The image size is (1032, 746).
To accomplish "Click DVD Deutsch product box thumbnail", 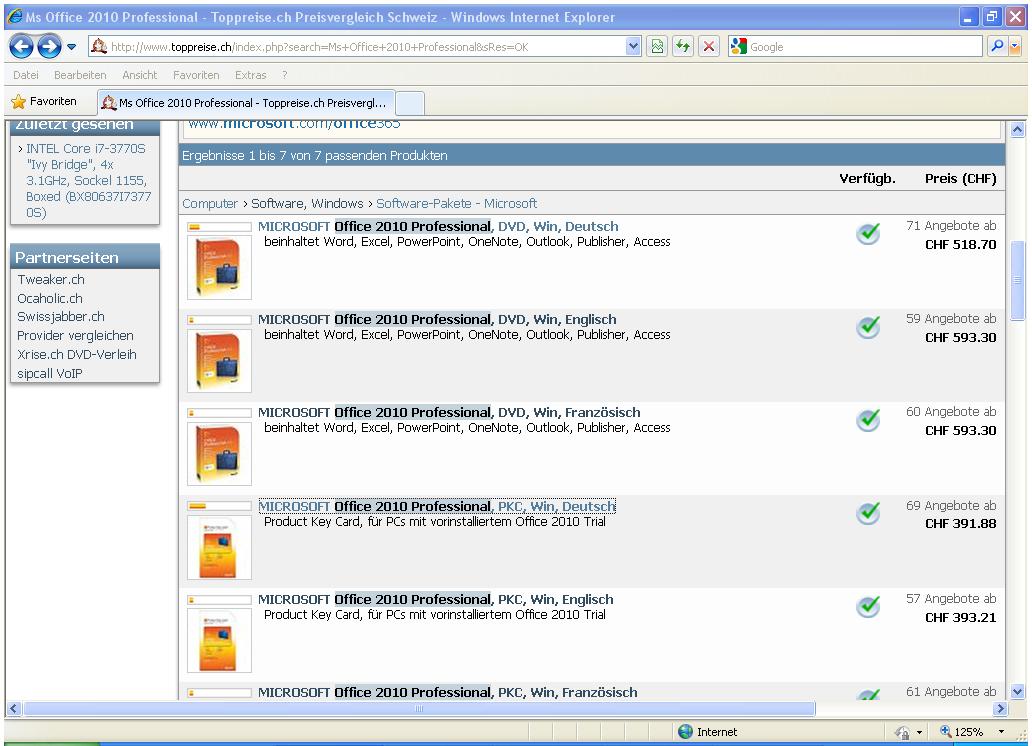I will 219,267.
